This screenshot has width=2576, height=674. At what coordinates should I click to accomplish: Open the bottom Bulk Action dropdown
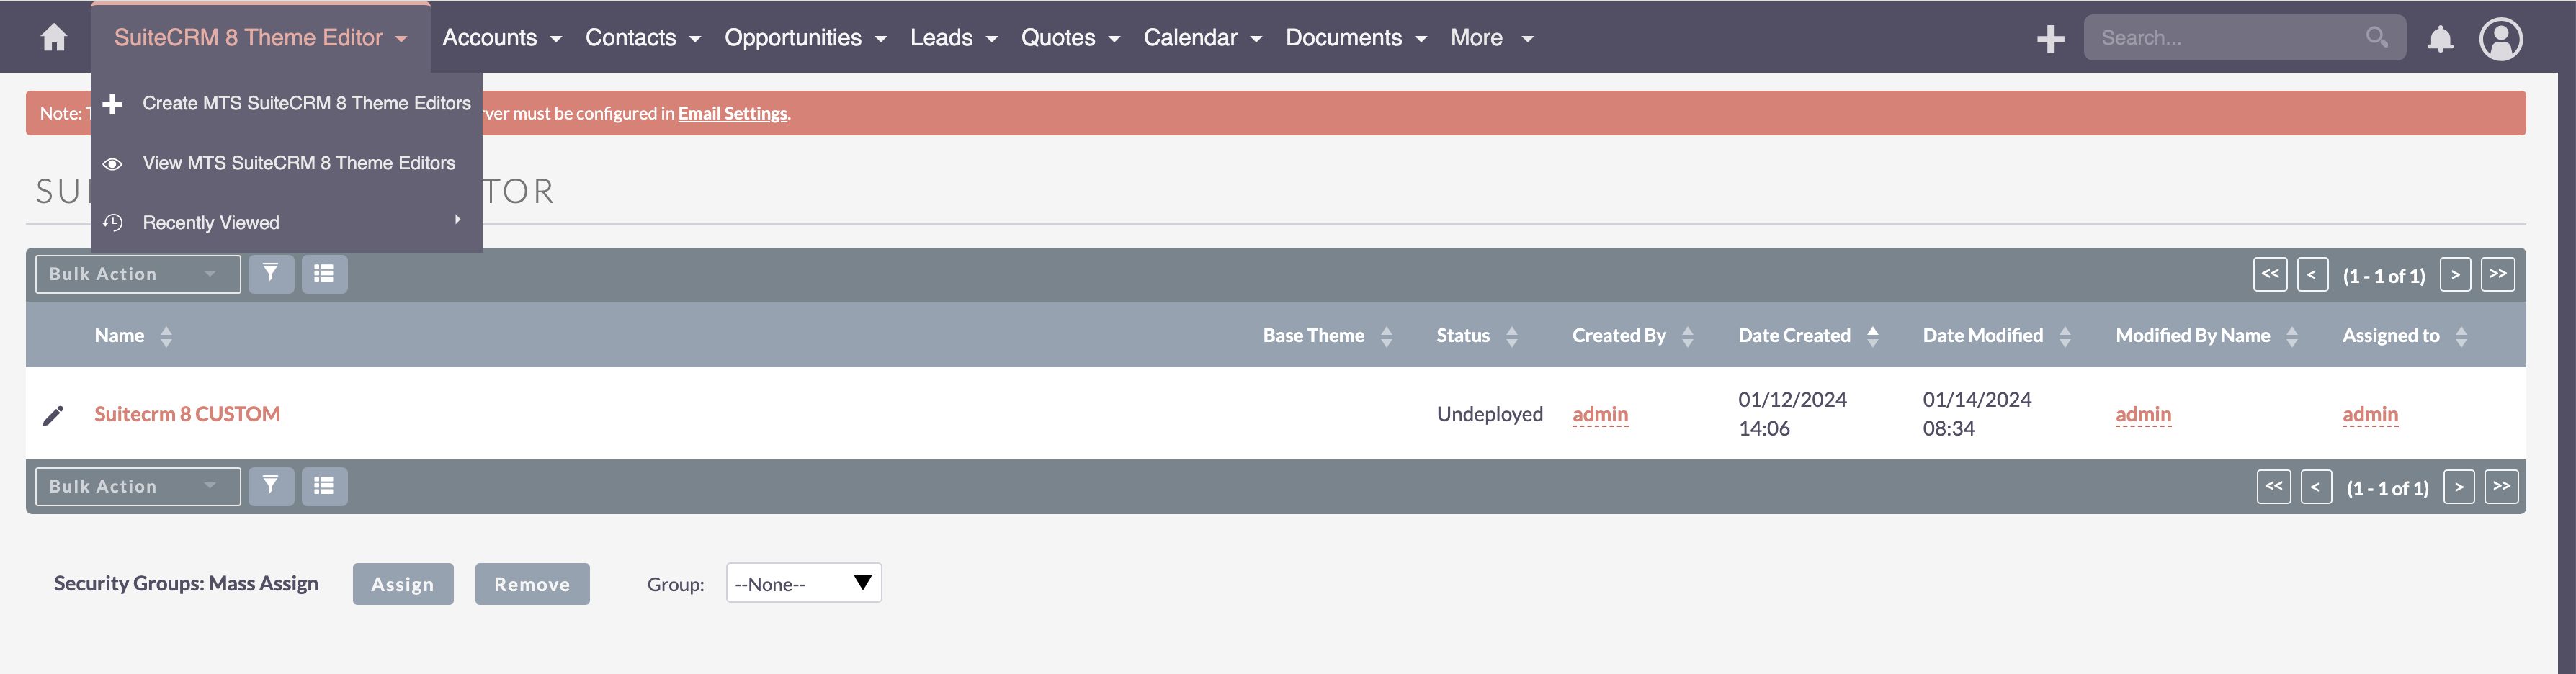[138, 486]
